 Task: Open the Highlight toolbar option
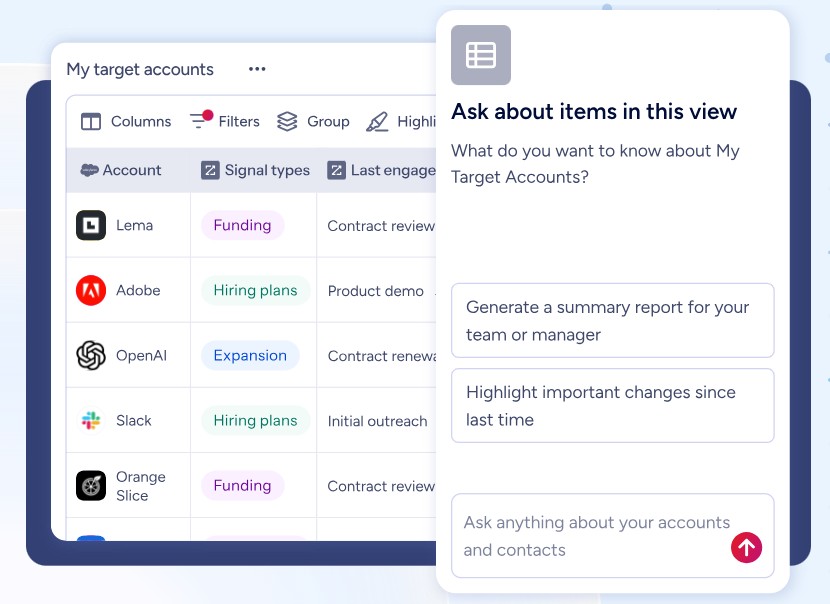click(x=401, y=122)
